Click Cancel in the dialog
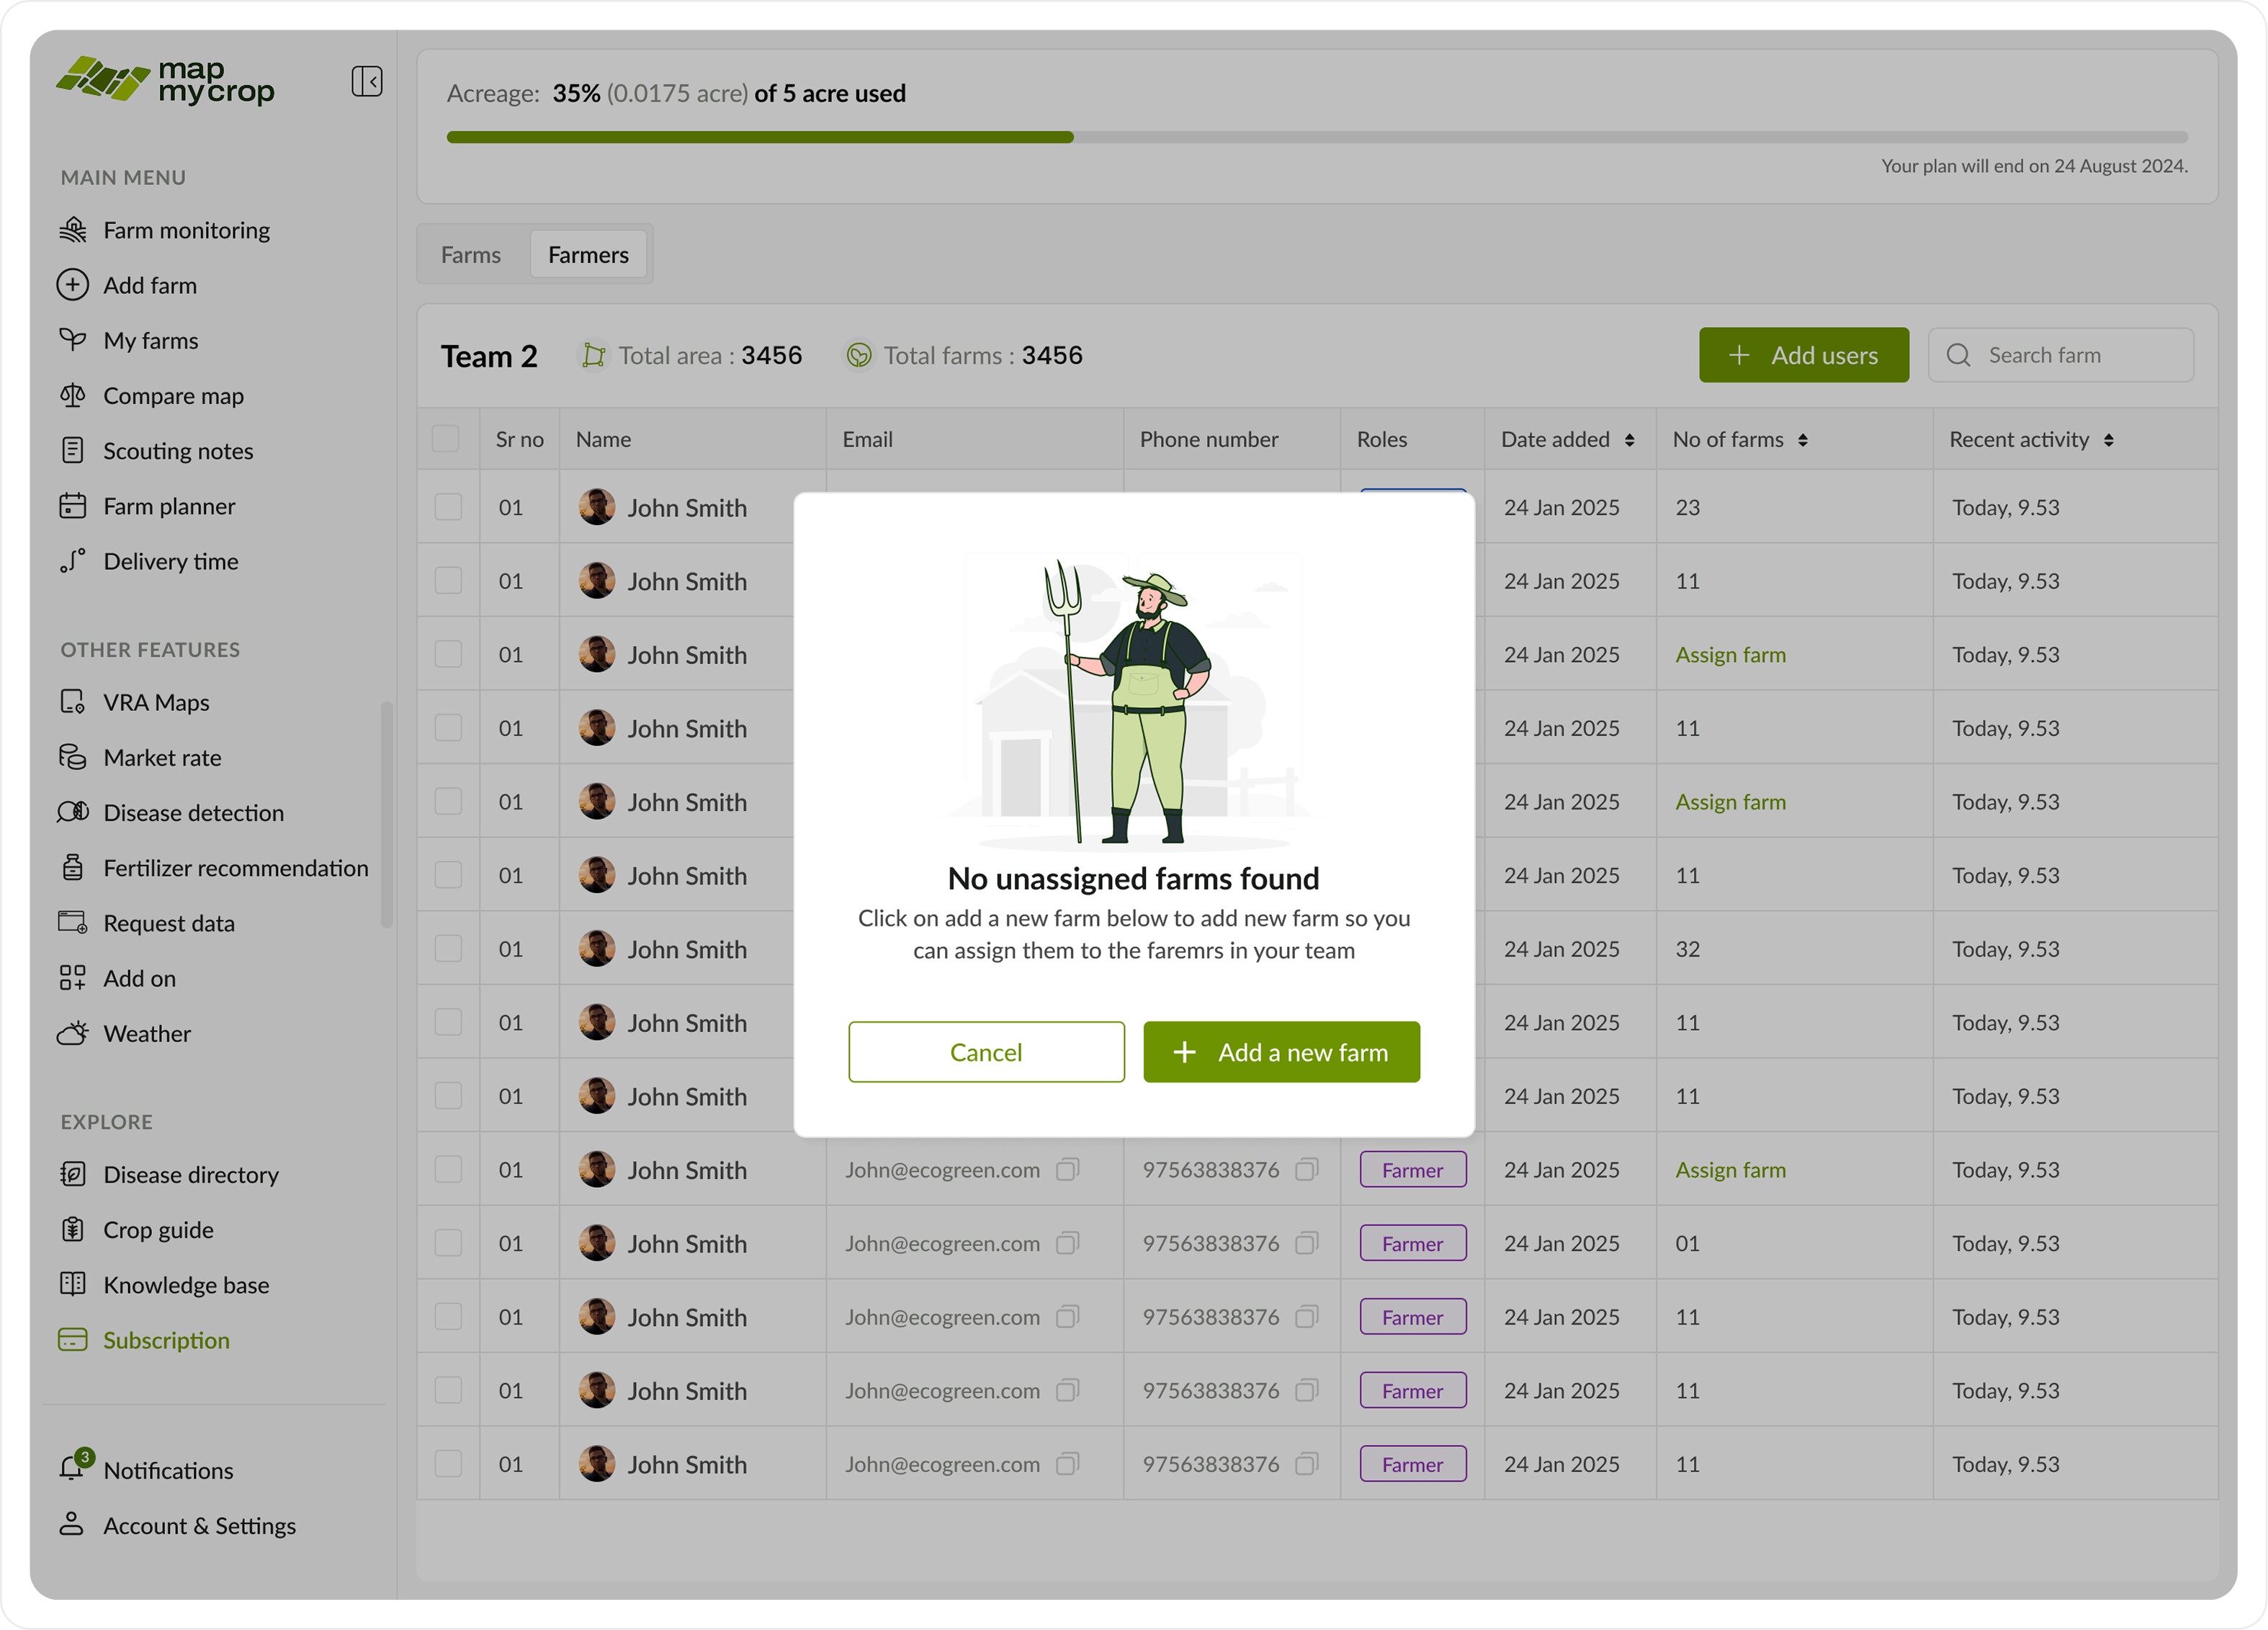 [985, 1052]
